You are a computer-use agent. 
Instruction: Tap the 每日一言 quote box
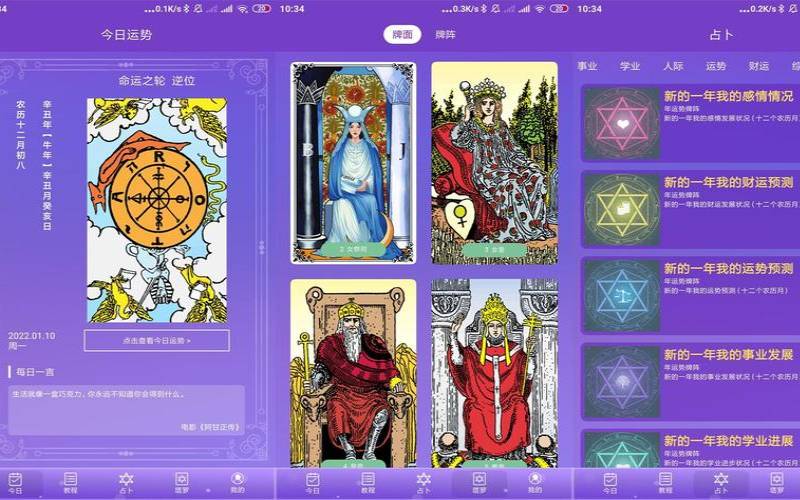coord(127,410)
